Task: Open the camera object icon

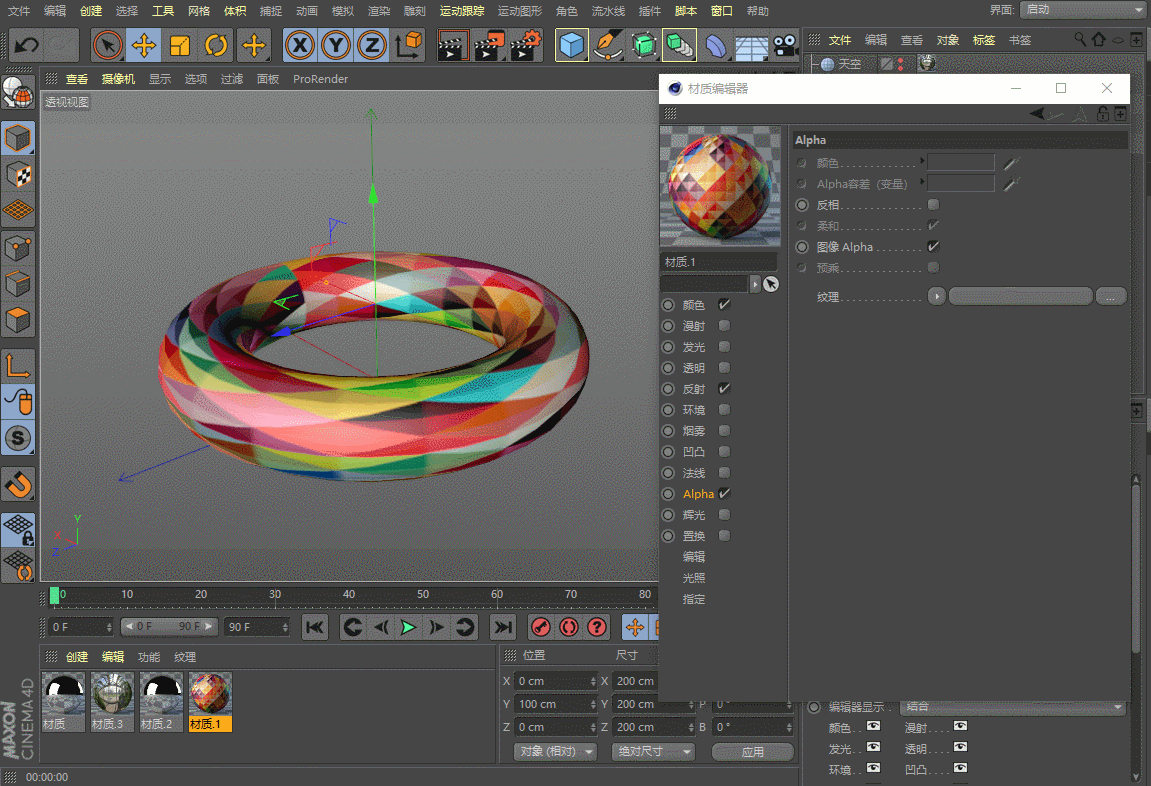Action: point(786,45)
